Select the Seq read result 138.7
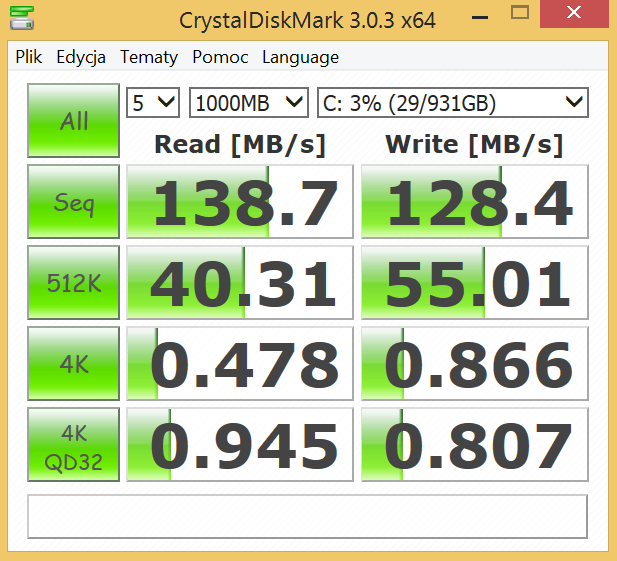 (240, 201)
